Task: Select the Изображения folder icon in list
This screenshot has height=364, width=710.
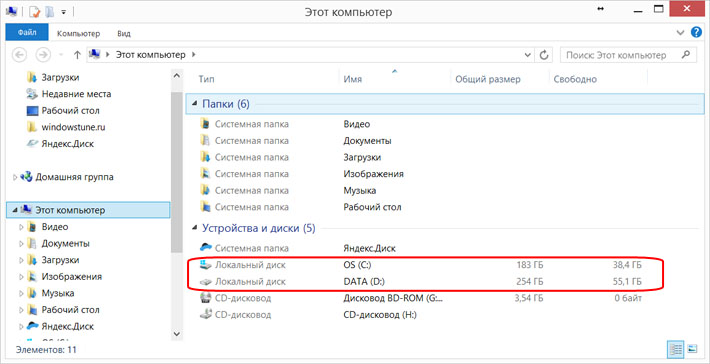Action: click(x=206, y=174)
